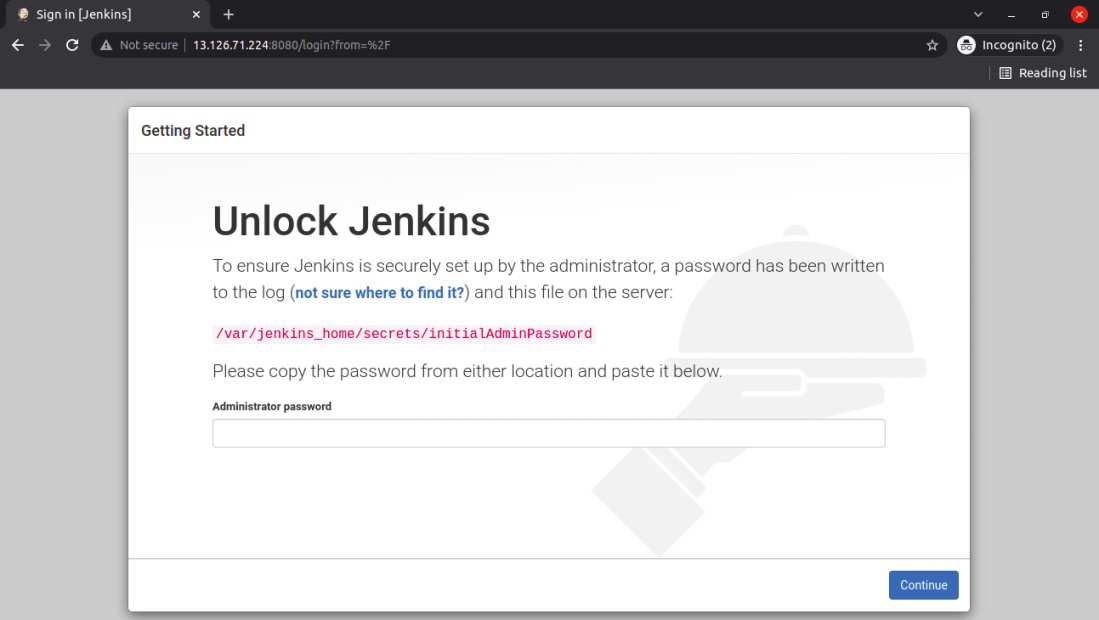
Task: Expand the tab search chevron
Action: [978, 15]
